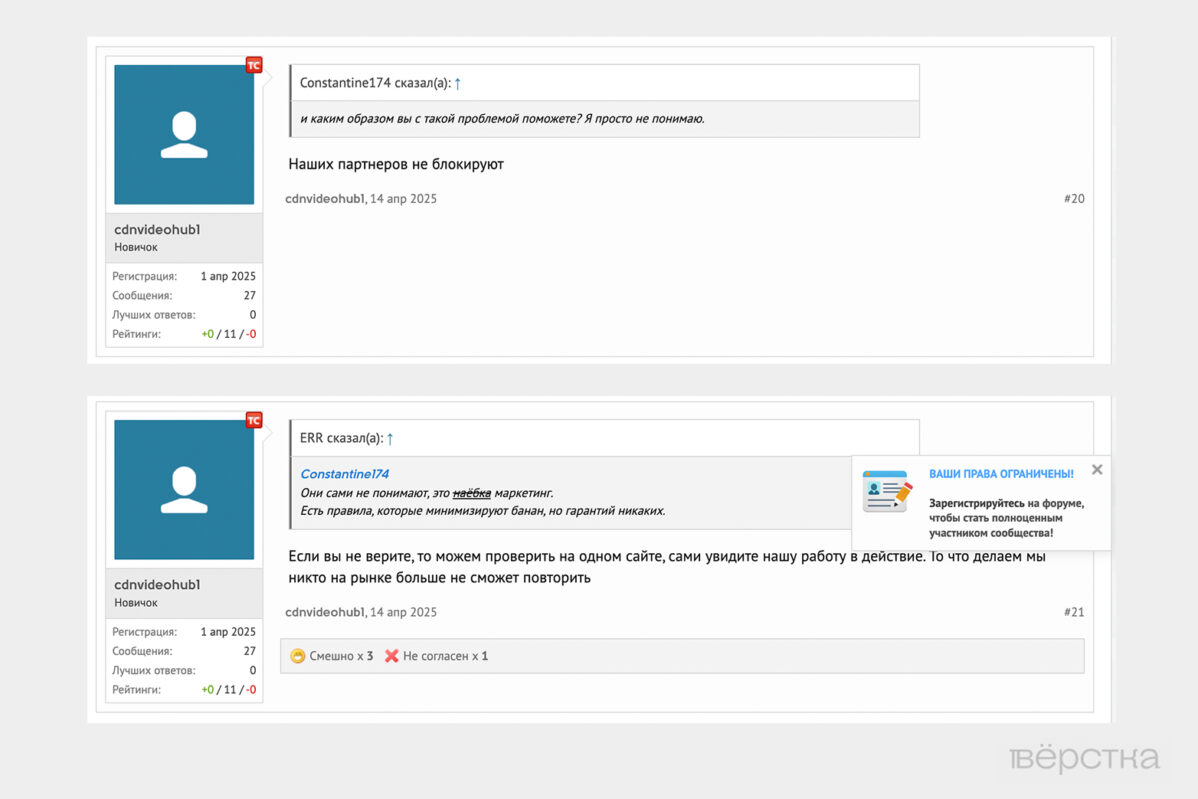Click the TC badge on post #21 avatar
Image resolution: width=1198 pixels, height=799 pixels.
[254, 421]
